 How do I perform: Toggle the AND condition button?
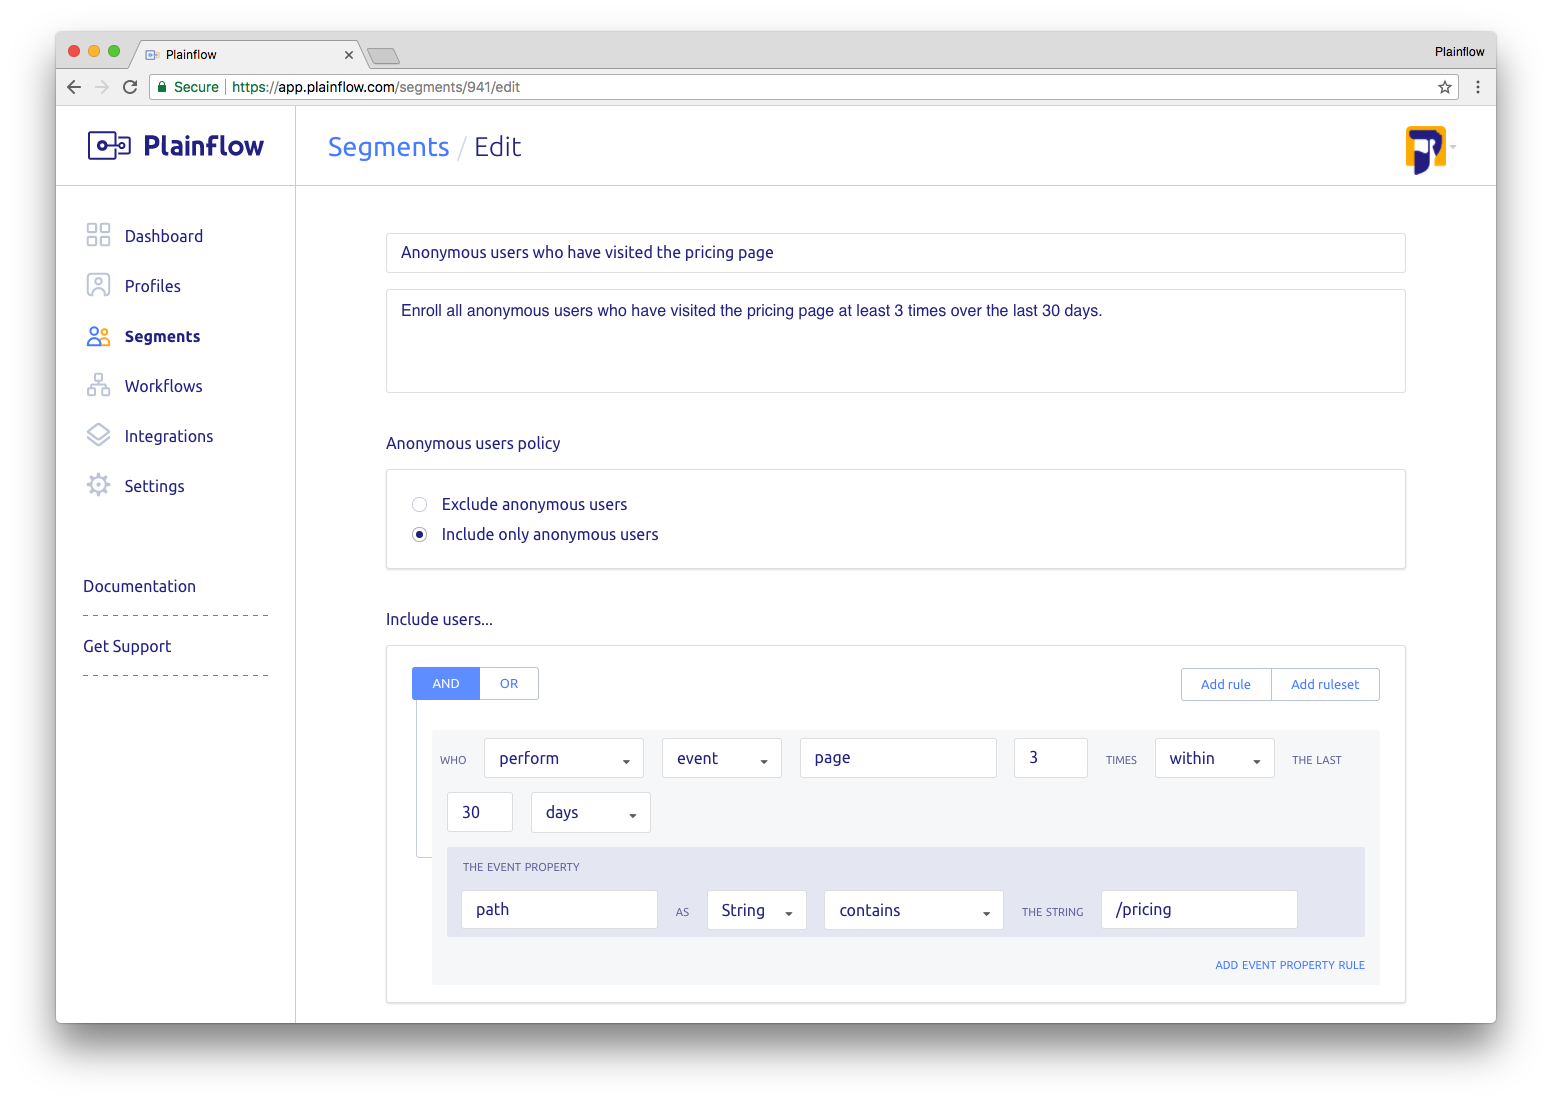pos(446,684)
